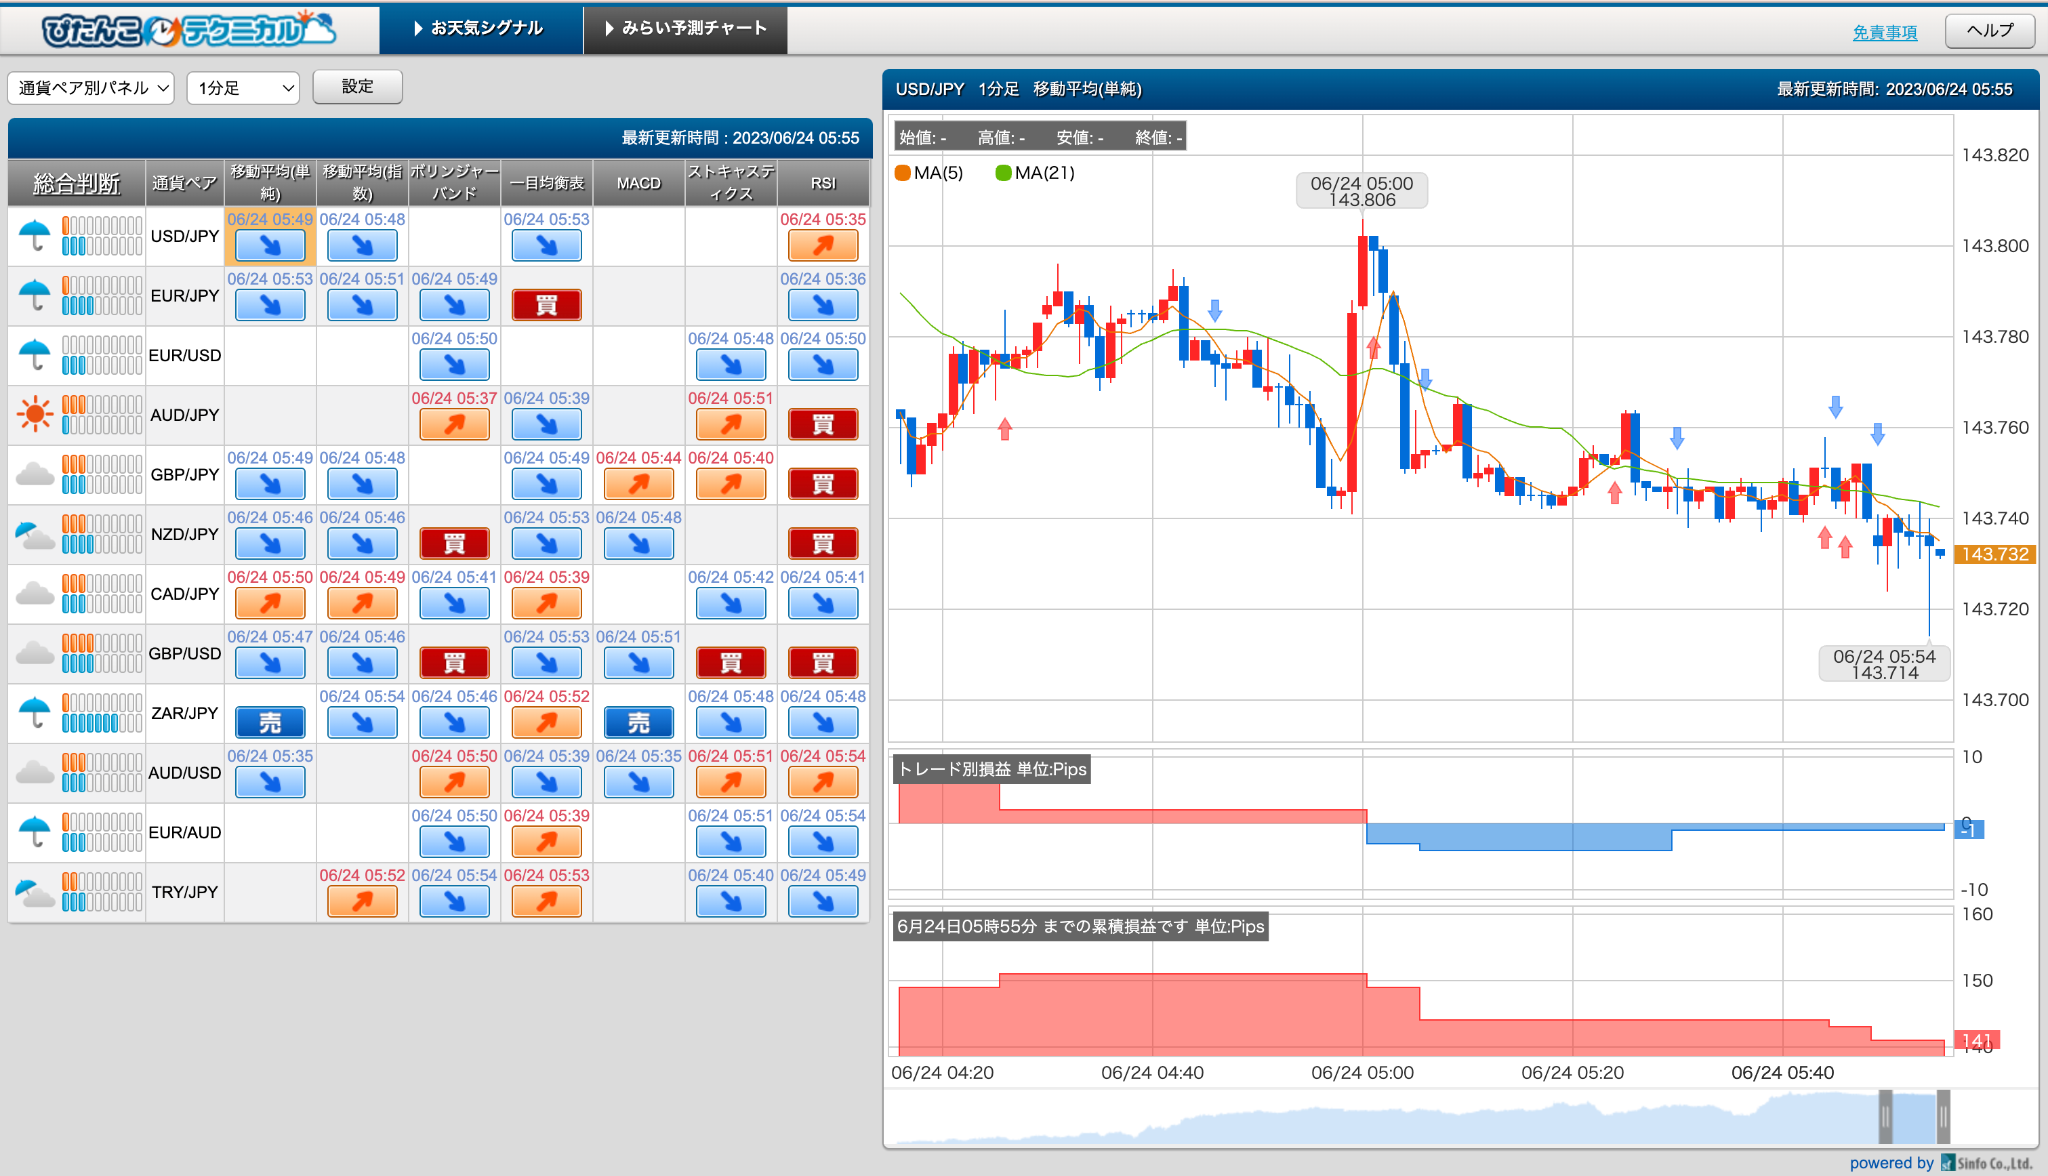Click USD/JPY simple moving average down-arrow signal
The height and width of the screenshot is (1176, 2048).
[x=270, y=246]
